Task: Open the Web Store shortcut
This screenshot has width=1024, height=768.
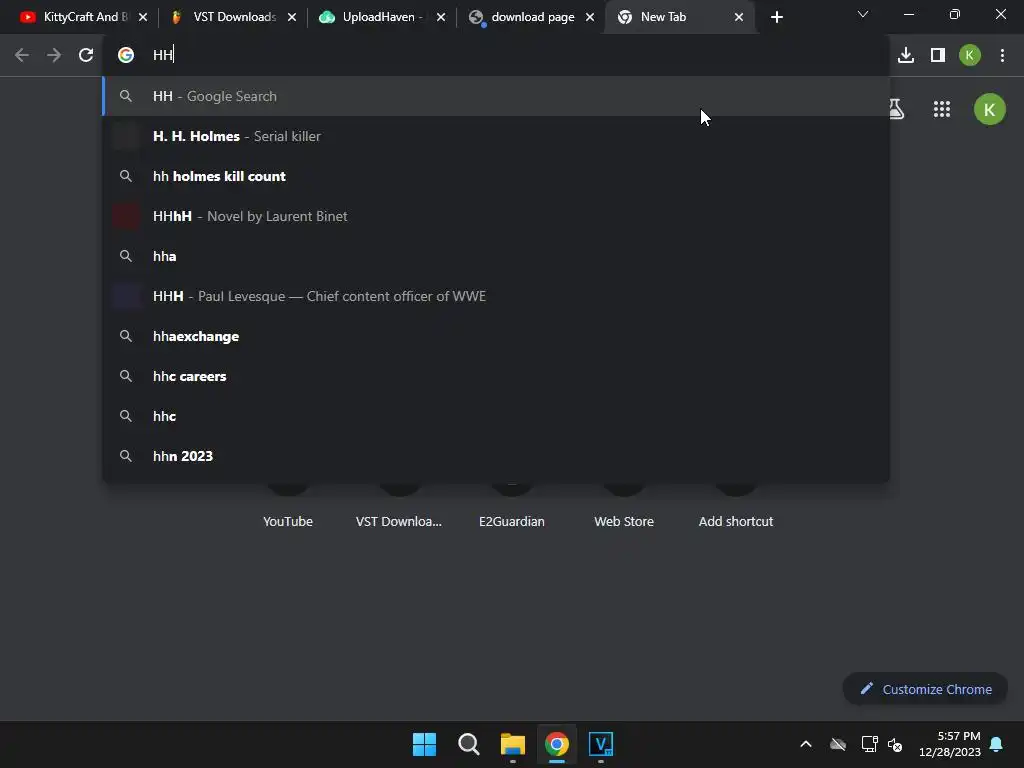Action: [624, 521]
